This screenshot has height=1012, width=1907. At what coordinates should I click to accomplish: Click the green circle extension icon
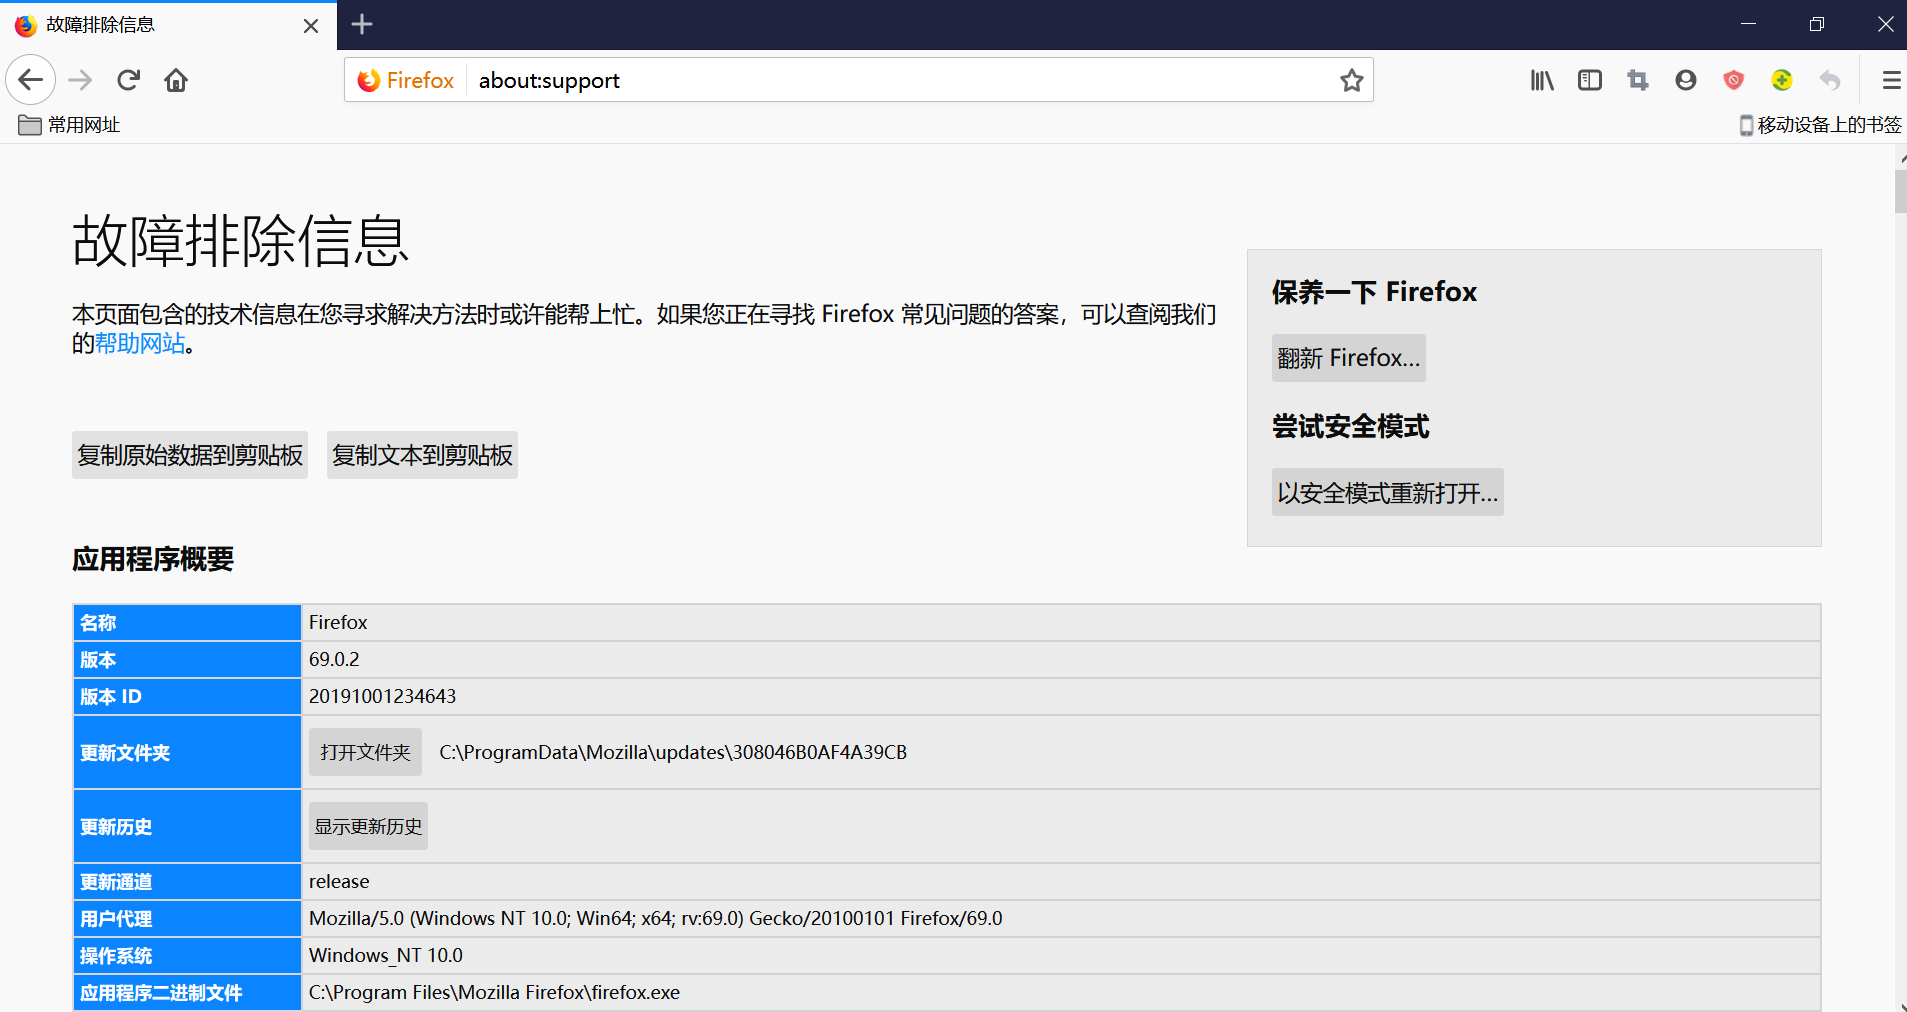(1782, 80)
